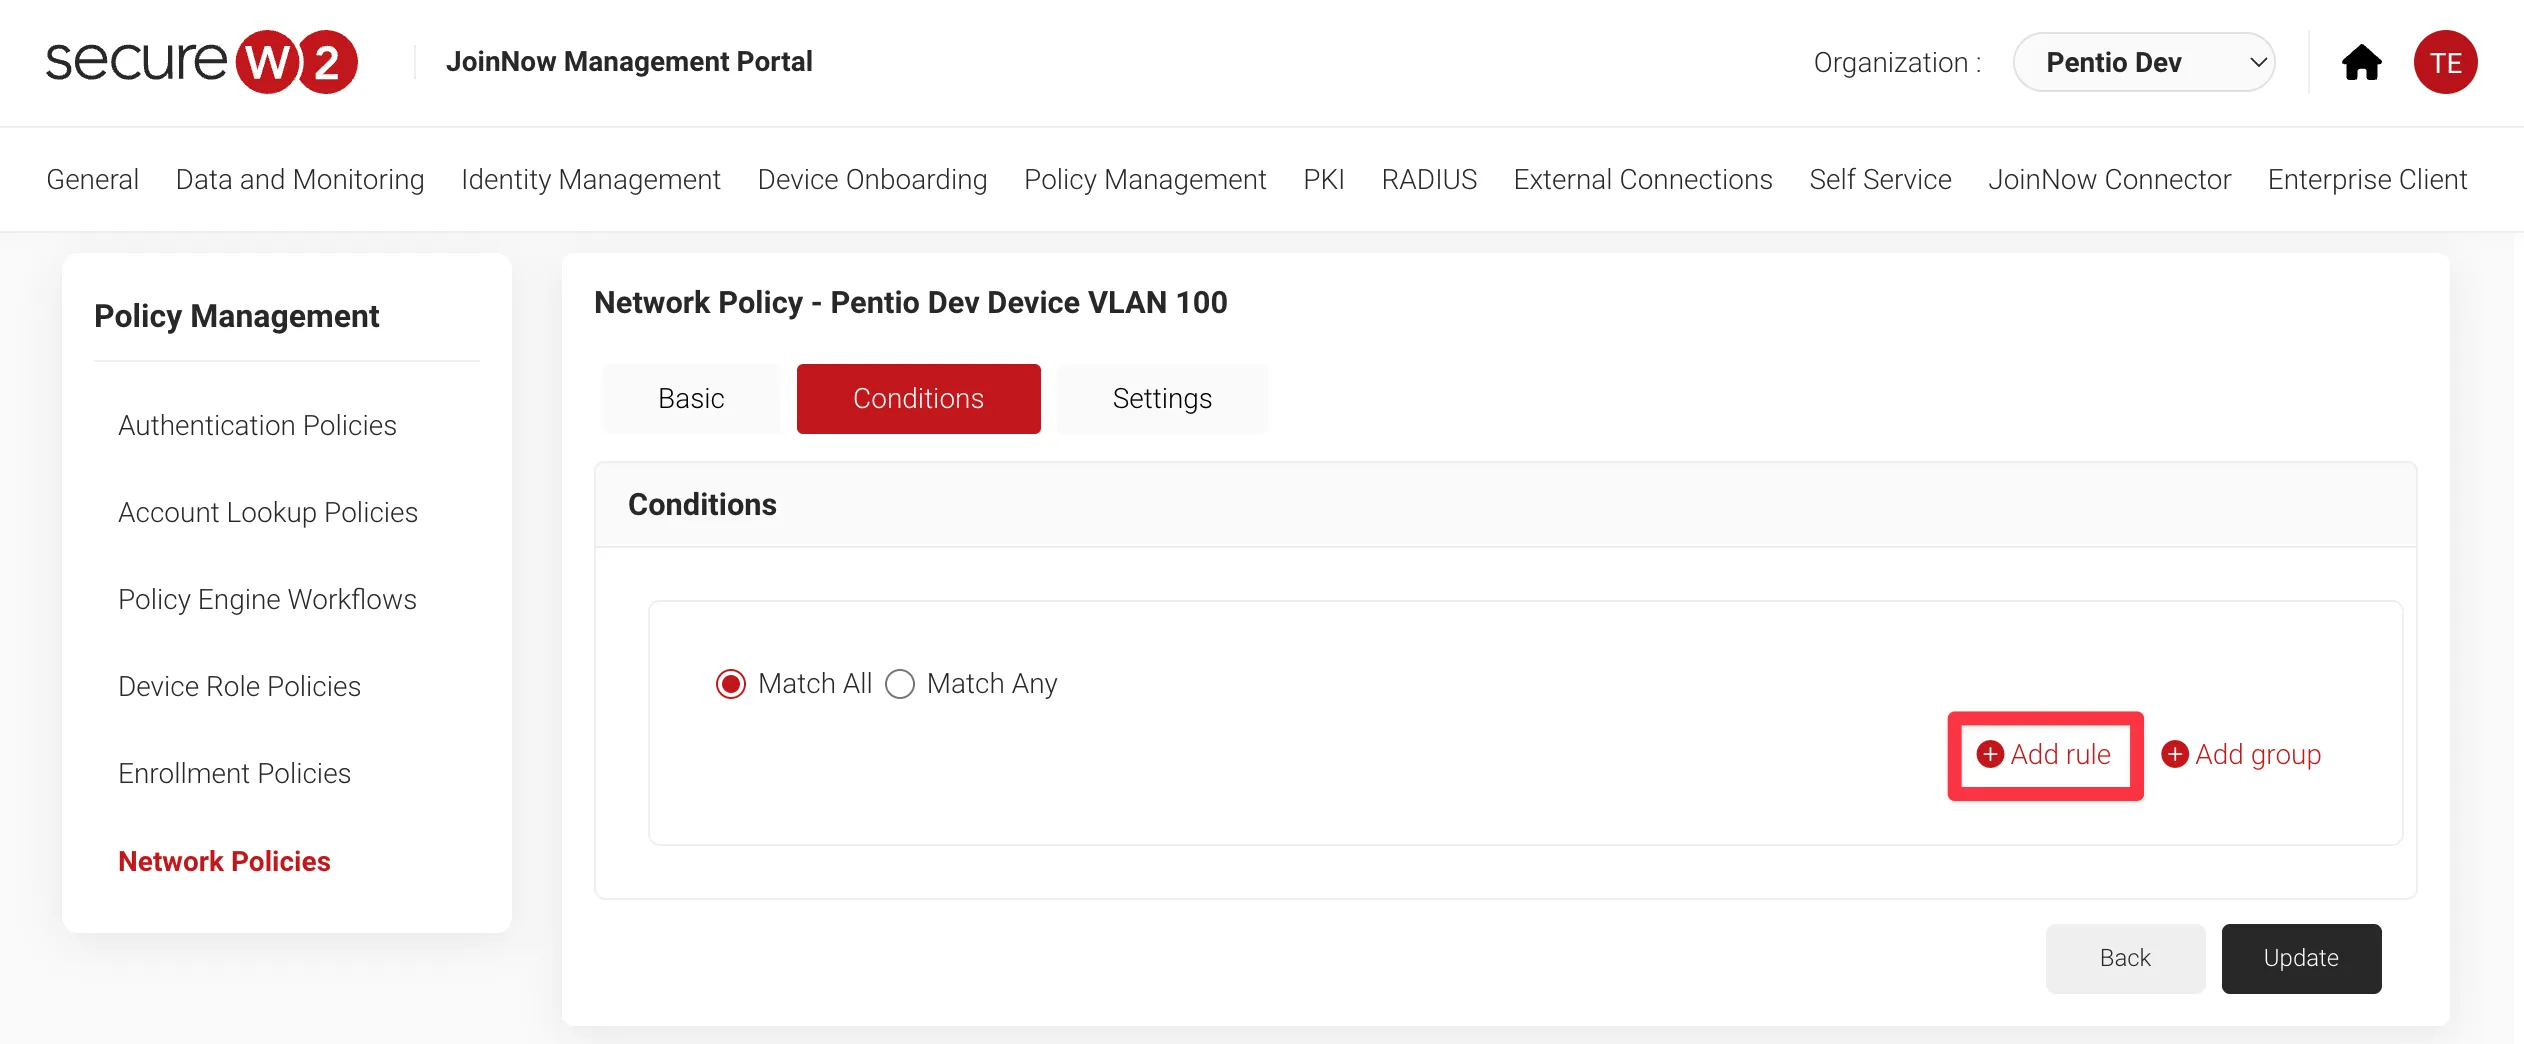This screenshot has height=1044, width=2524.
Task: Open Network Policies in sidebar
Action: (x=224, y=861)
